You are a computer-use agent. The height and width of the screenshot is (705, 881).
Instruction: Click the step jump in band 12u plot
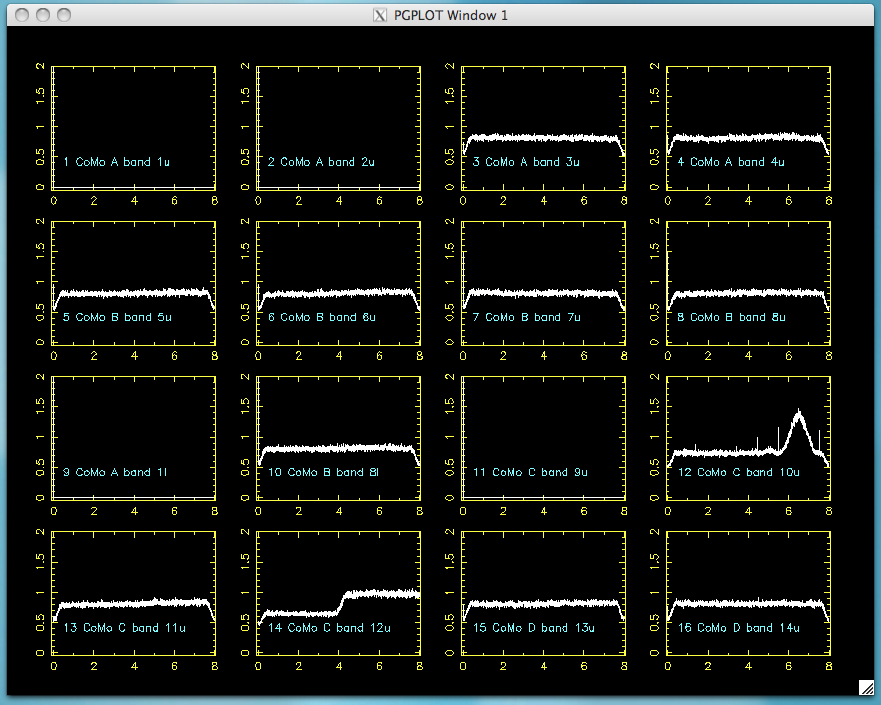pyautogui.click(x=341, y=602)
